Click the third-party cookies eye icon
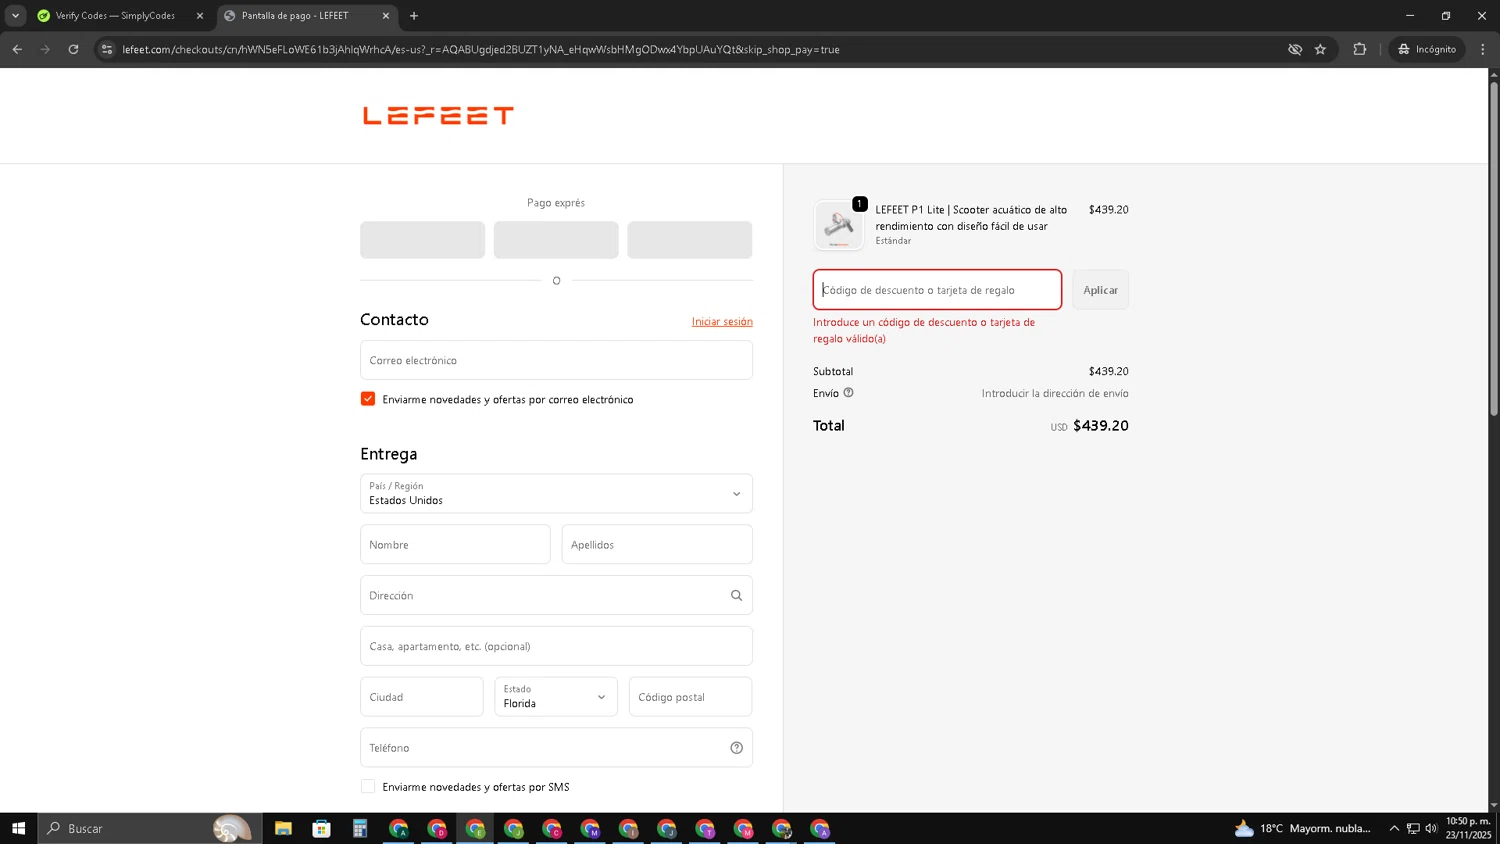Image resolution: width=1500 pixels, height=844 pixels. pyautogui.click(x=1295, y=49)
